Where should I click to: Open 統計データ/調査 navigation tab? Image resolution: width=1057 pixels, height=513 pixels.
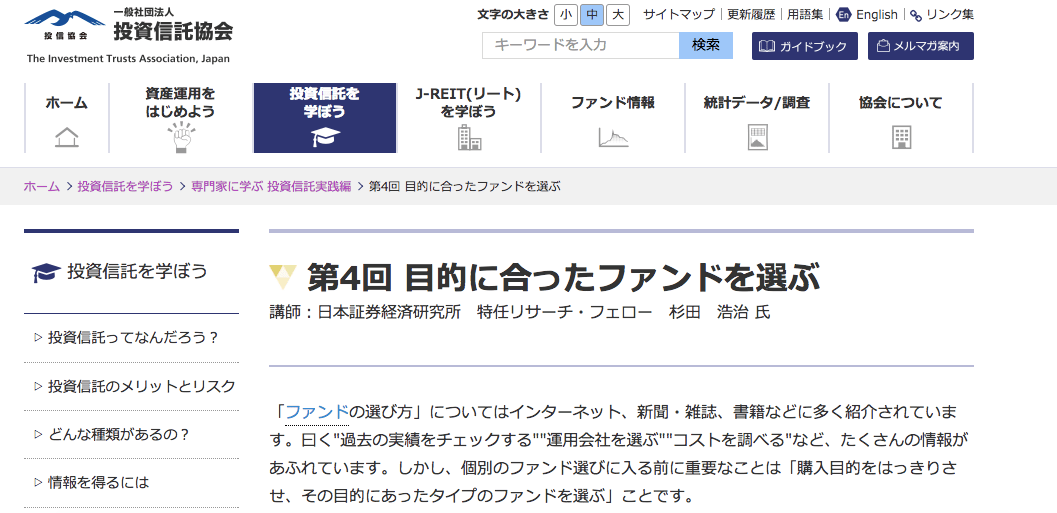tap(757, 118)
